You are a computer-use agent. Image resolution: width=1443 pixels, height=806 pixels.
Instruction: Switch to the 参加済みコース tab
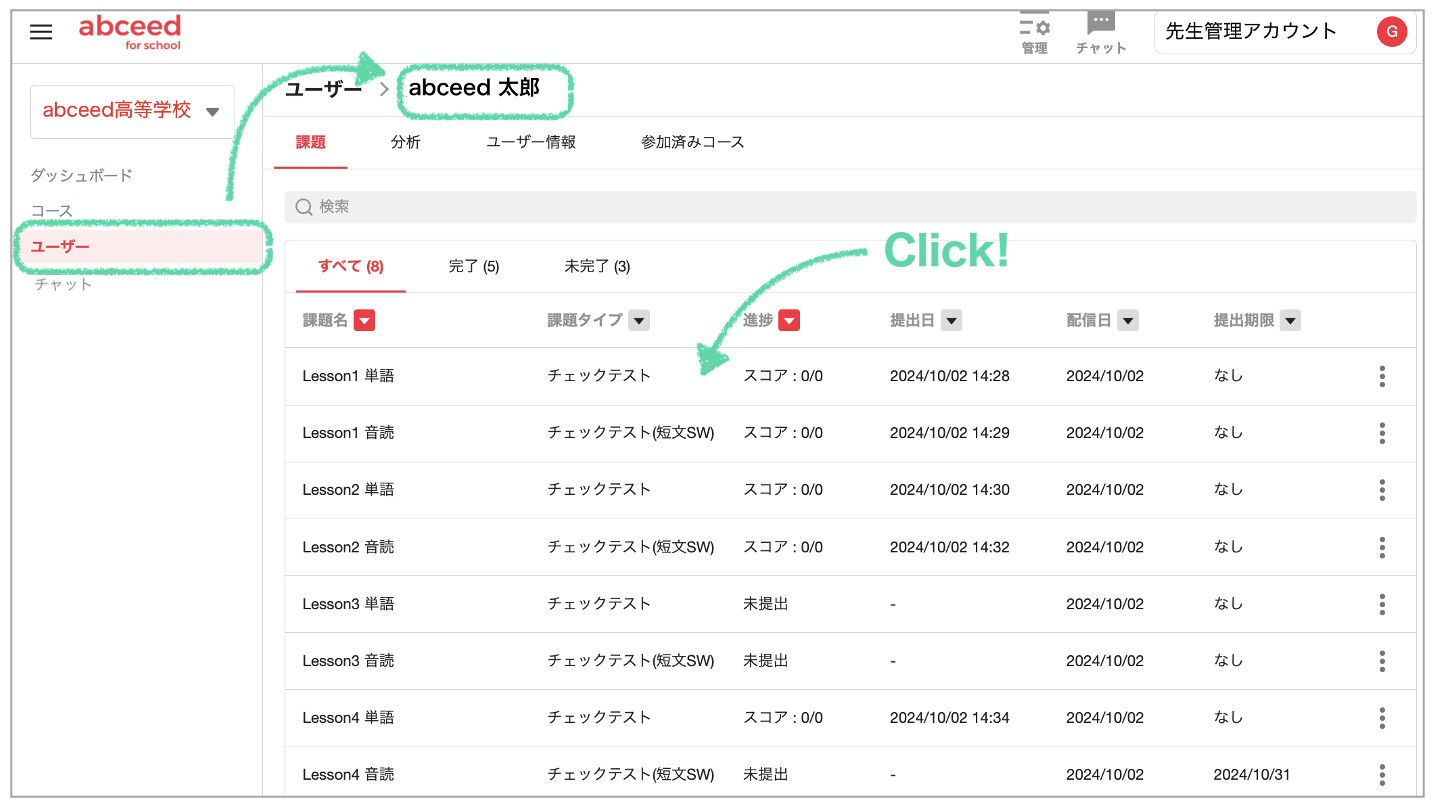693,142
